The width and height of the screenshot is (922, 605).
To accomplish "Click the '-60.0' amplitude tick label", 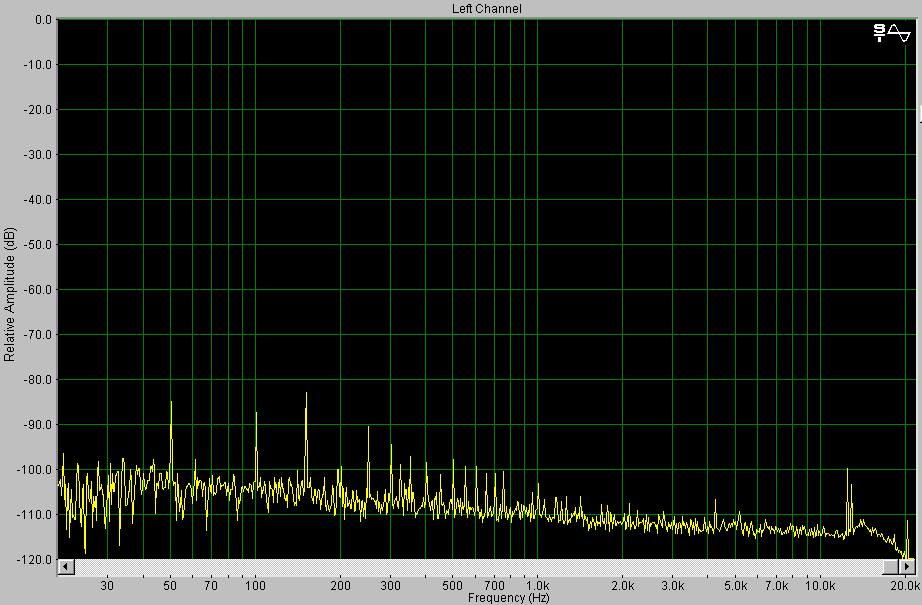I will pos(38,290).
